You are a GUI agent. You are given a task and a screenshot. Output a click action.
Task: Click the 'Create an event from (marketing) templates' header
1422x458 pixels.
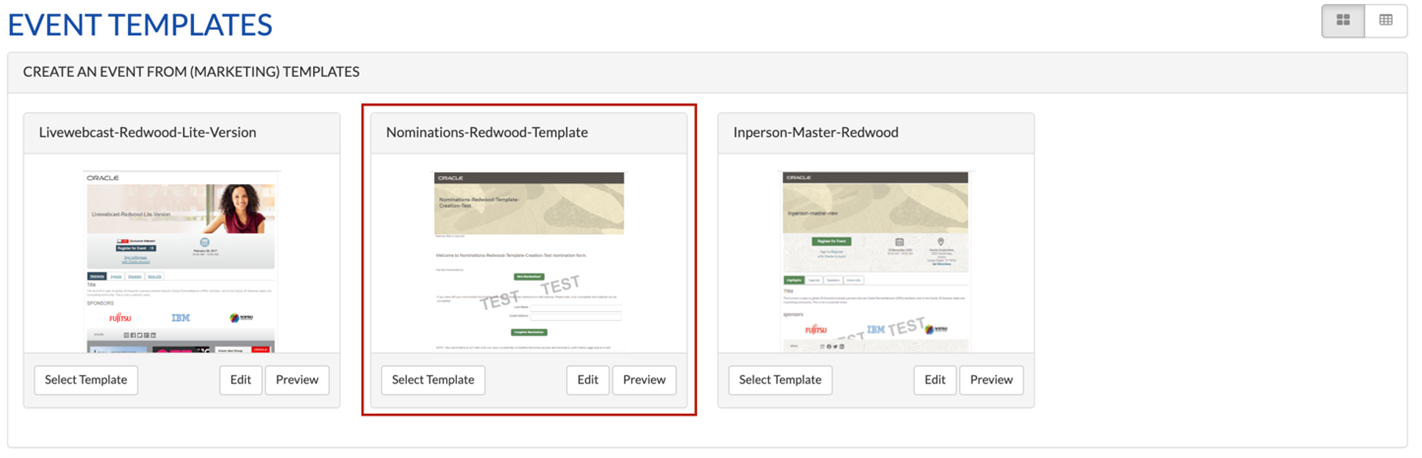click(x=192, y=72)
